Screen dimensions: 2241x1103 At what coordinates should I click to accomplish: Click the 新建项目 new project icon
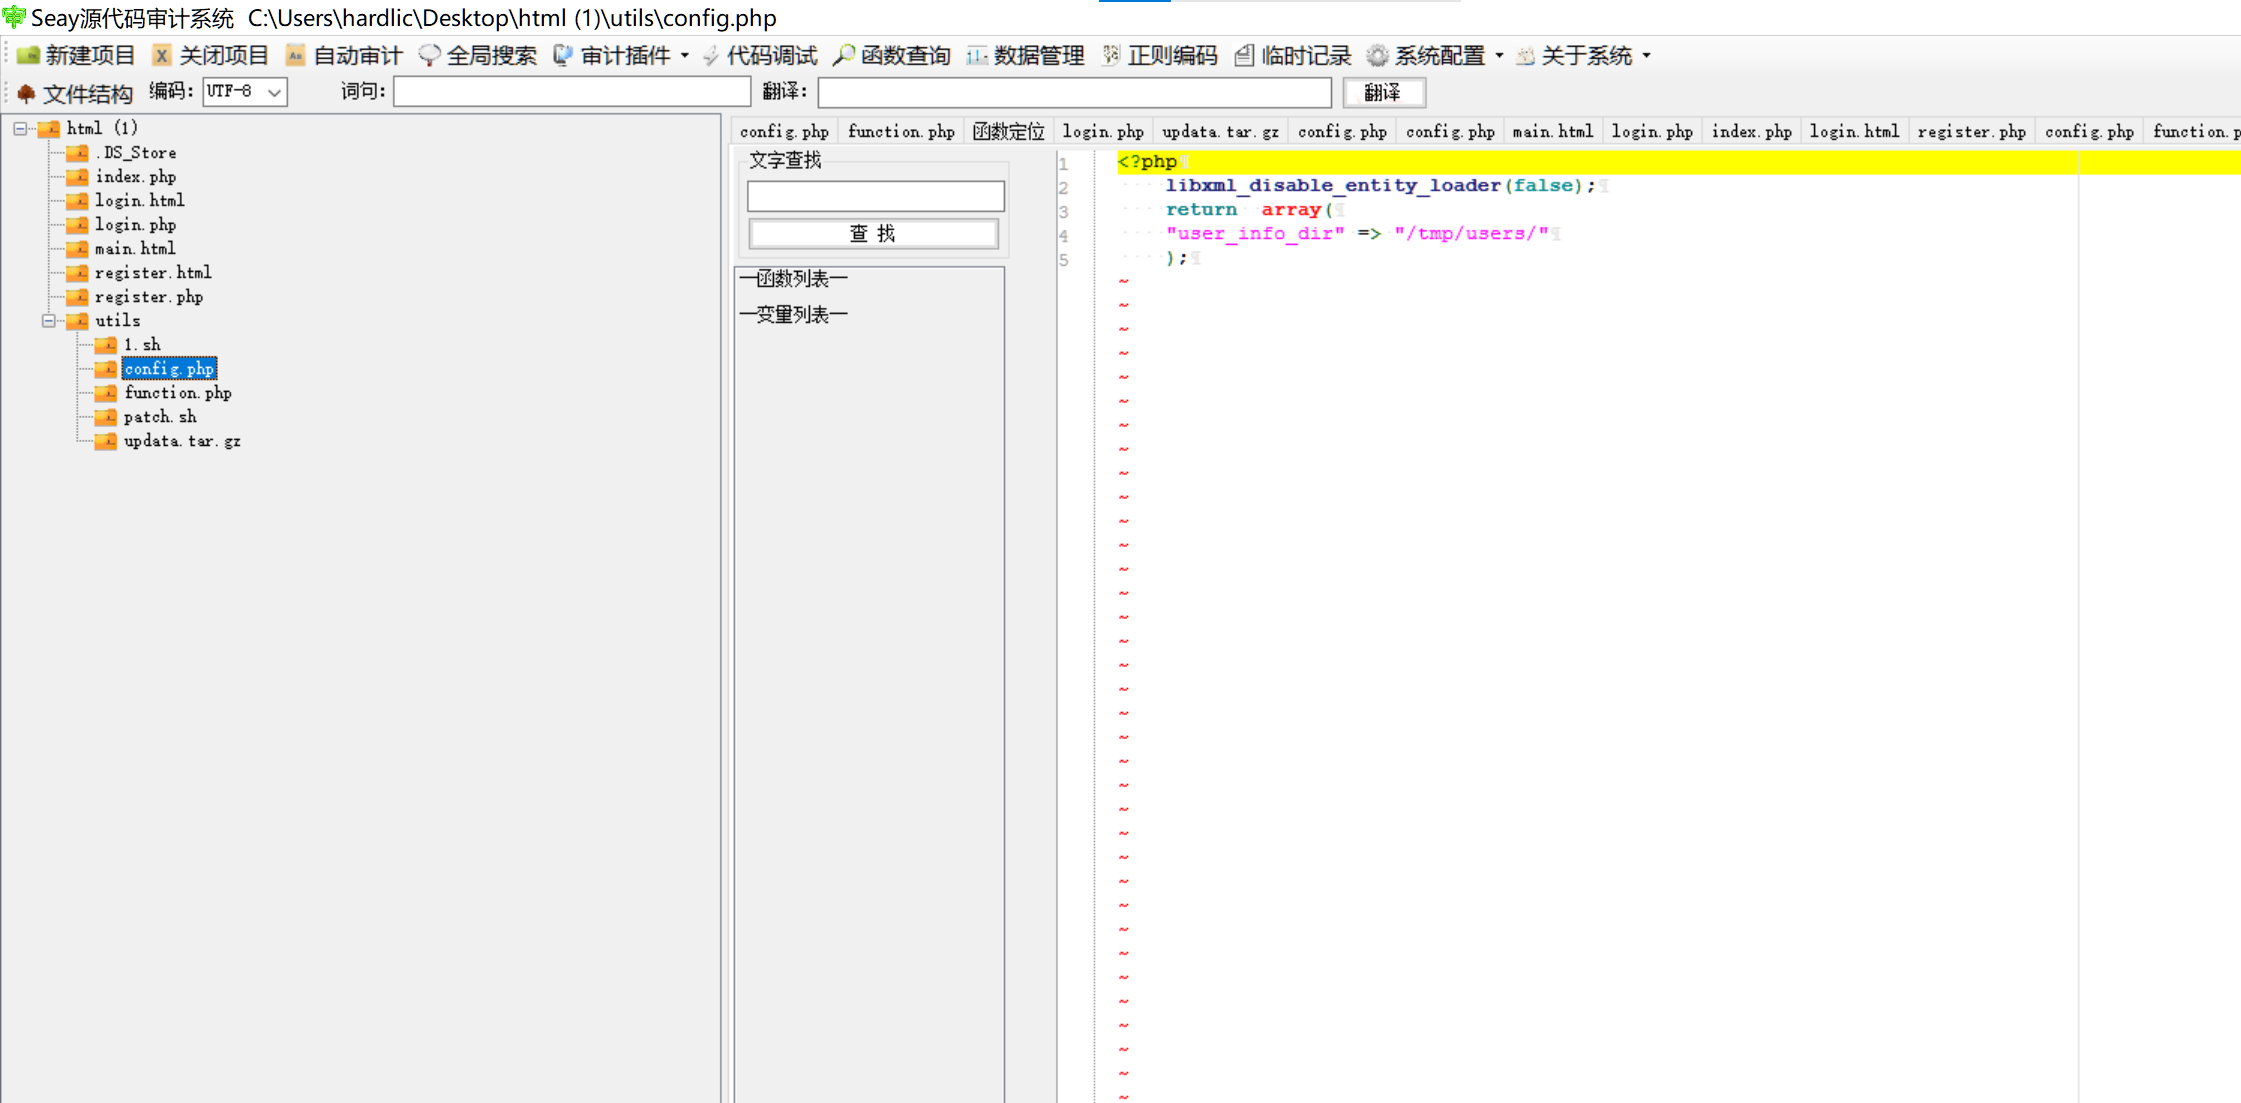[29, 55]
